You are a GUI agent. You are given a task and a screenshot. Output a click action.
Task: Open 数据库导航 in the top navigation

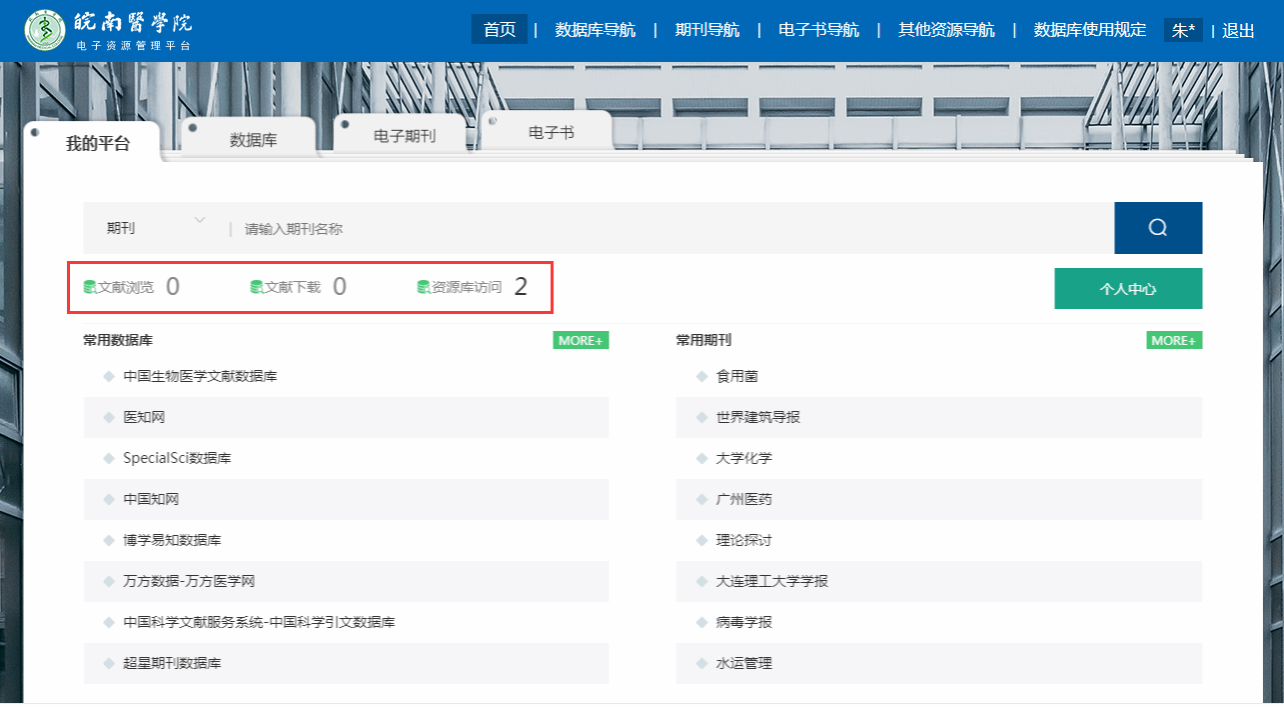point(595,30)
